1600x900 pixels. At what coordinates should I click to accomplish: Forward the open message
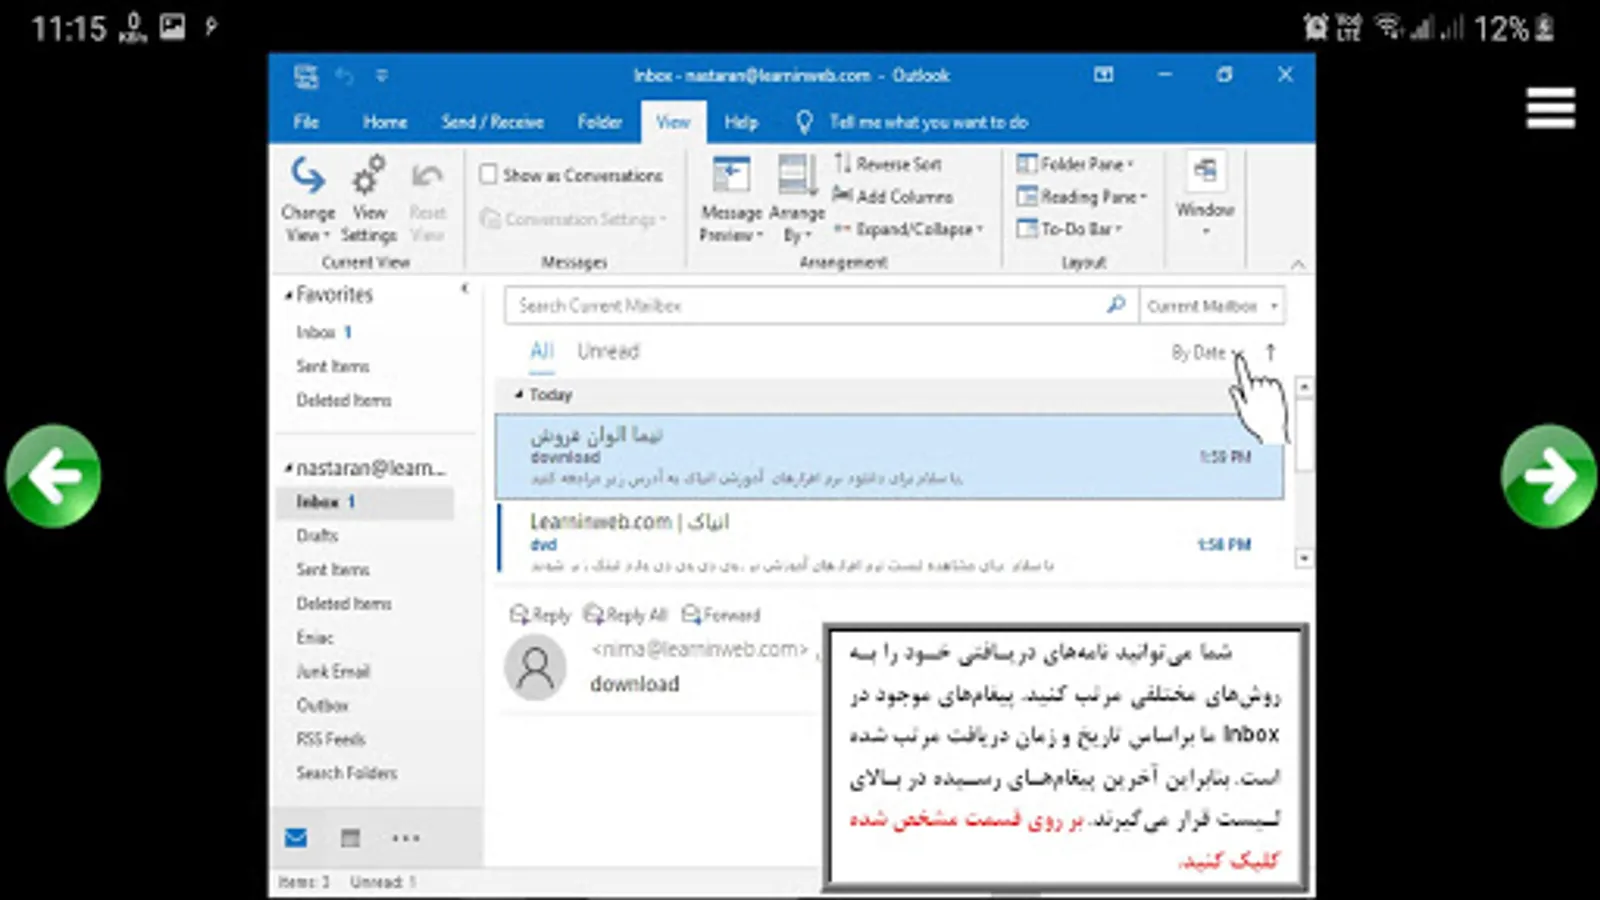(x=721, y=615)
